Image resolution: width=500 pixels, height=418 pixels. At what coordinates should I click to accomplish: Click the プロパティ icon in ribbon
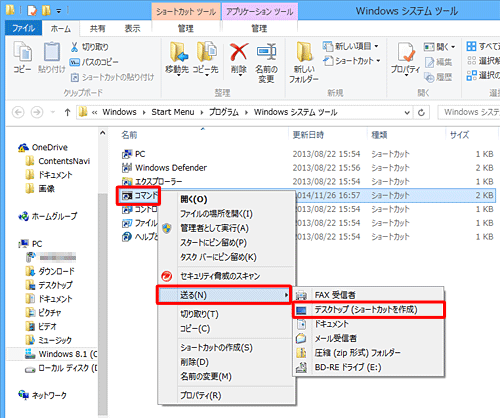406,52
